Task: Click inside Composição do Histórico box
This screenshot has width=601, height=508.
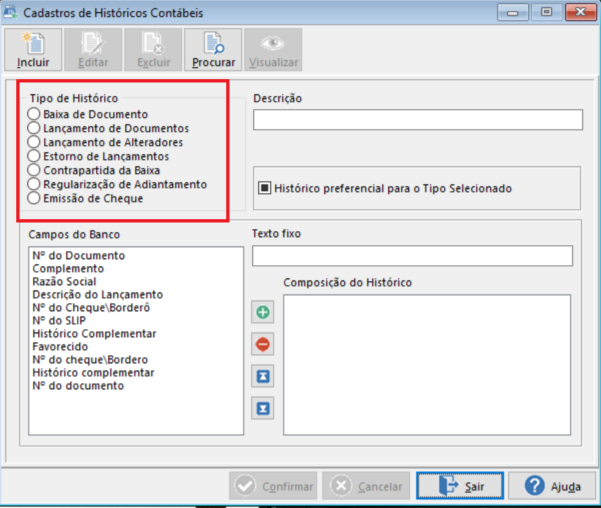Action: point(427,365)
